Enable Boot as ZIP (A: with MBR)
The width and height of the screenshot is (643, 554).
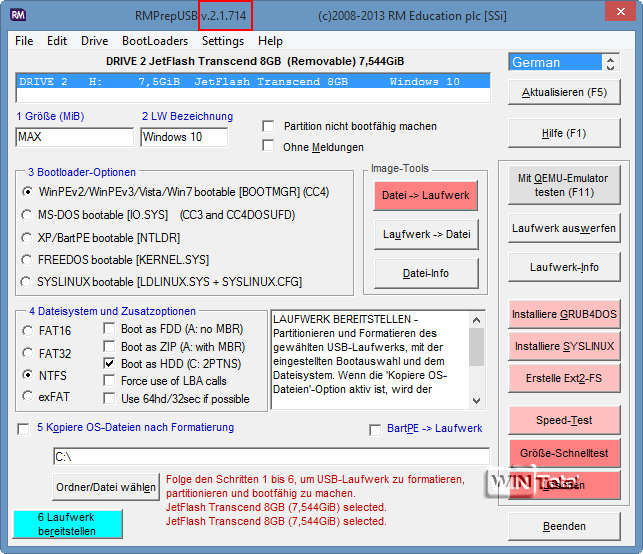click(109, 347)
